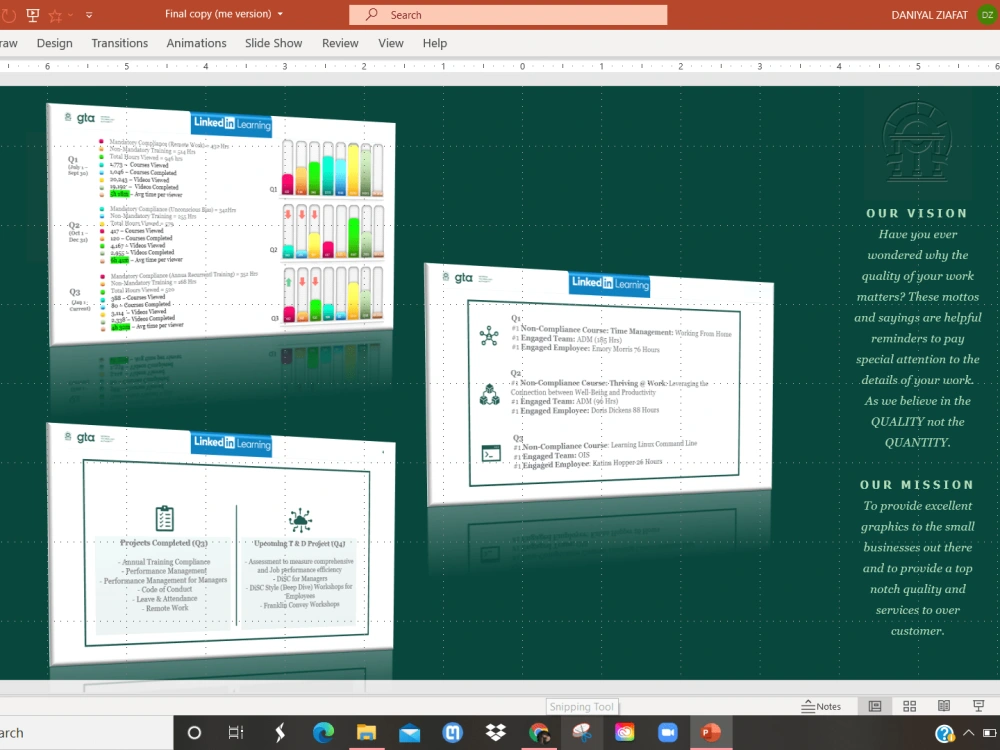
Task: Click the Undo icon in quick access toolbar
Action: pos(8,14)
